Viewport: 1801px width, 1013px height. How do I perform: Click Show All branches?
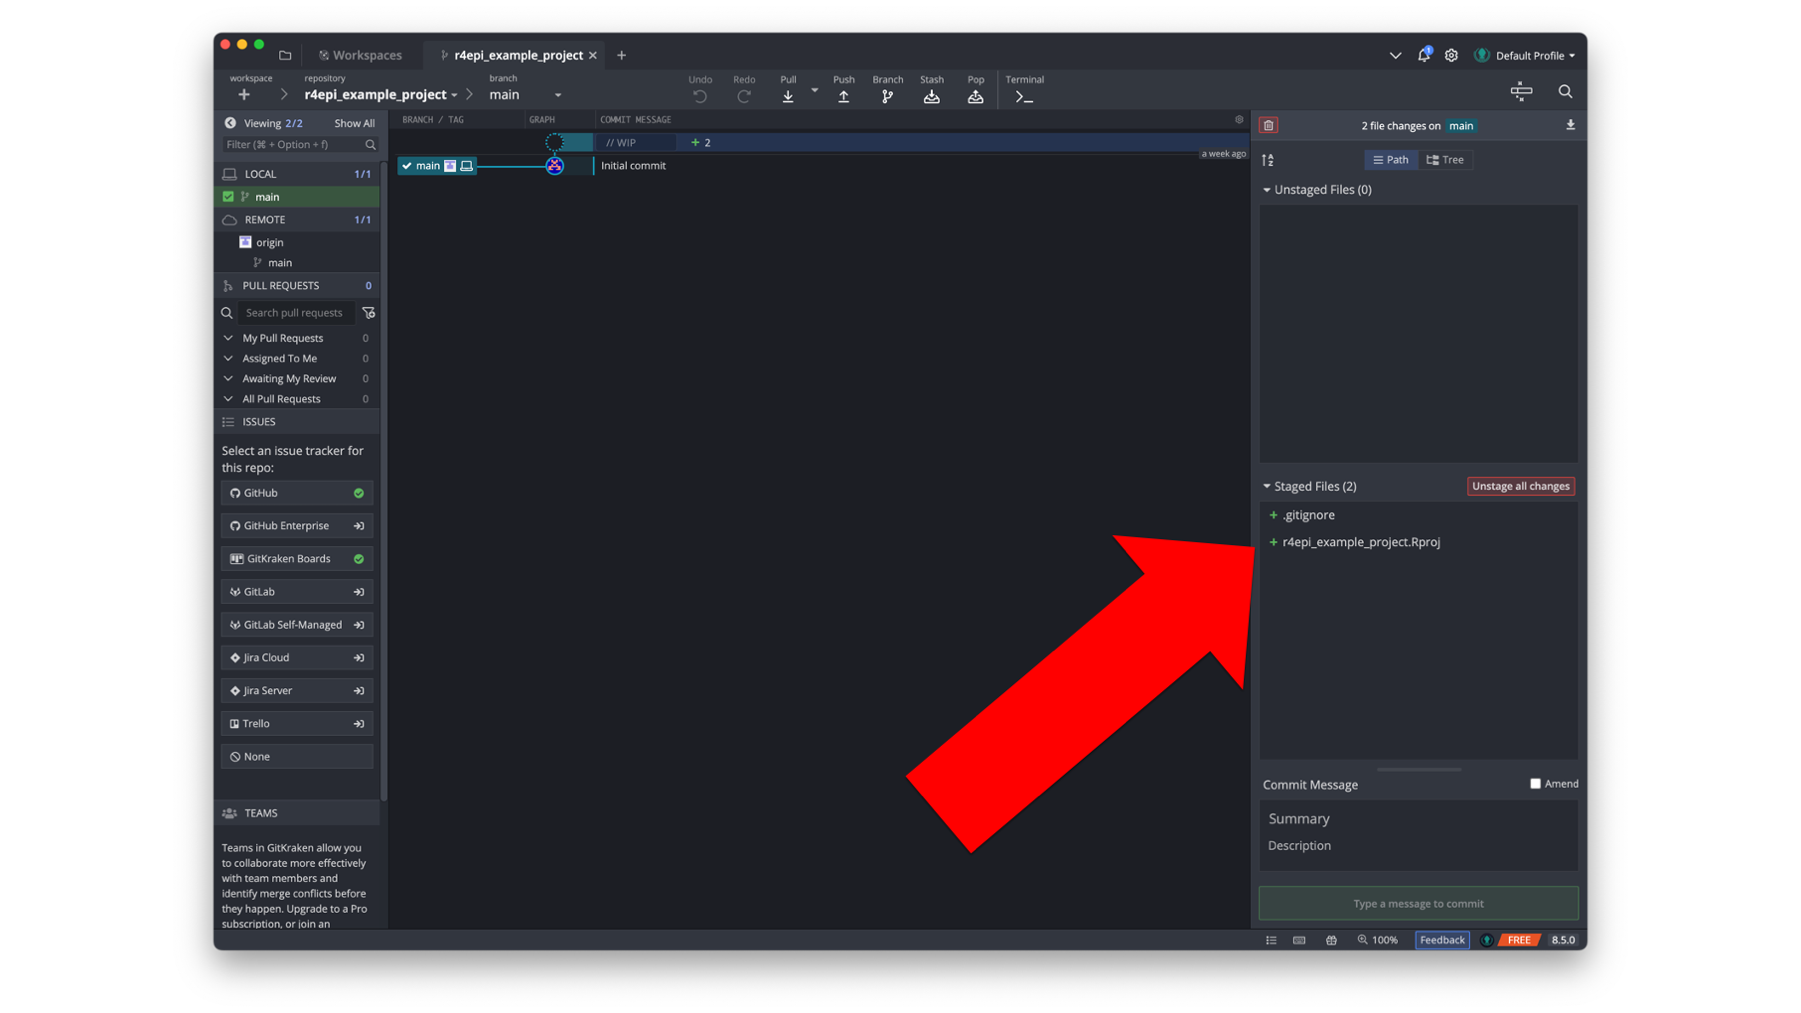point(354,123)
